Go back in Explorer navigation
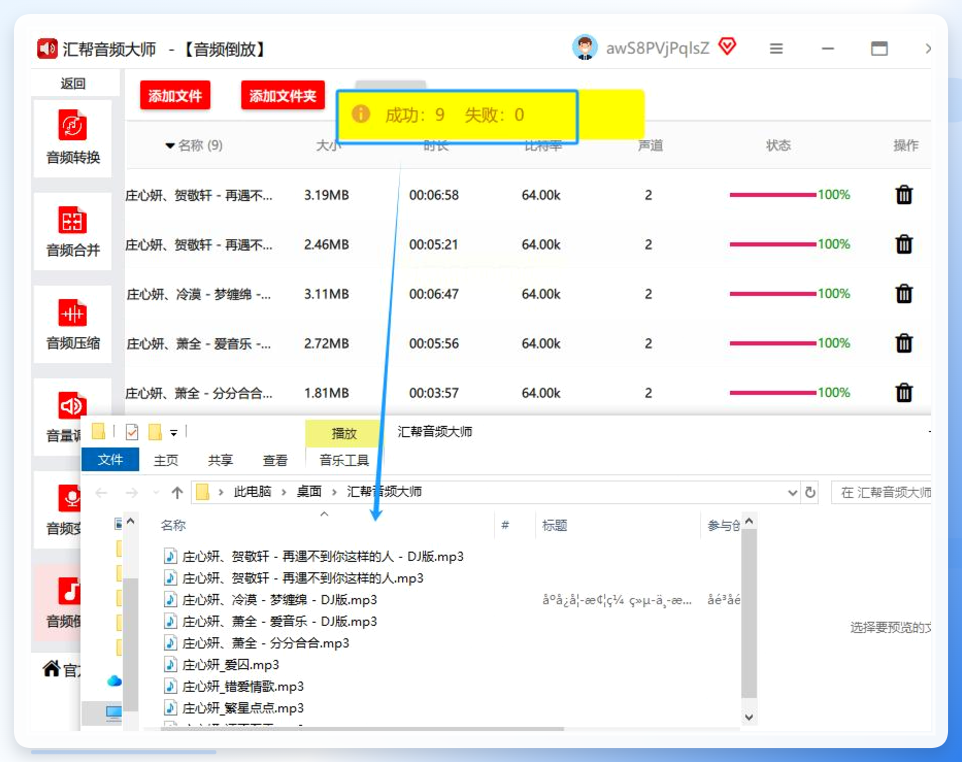Viewport: 962px width, 762px height. (x=102, y=492)
